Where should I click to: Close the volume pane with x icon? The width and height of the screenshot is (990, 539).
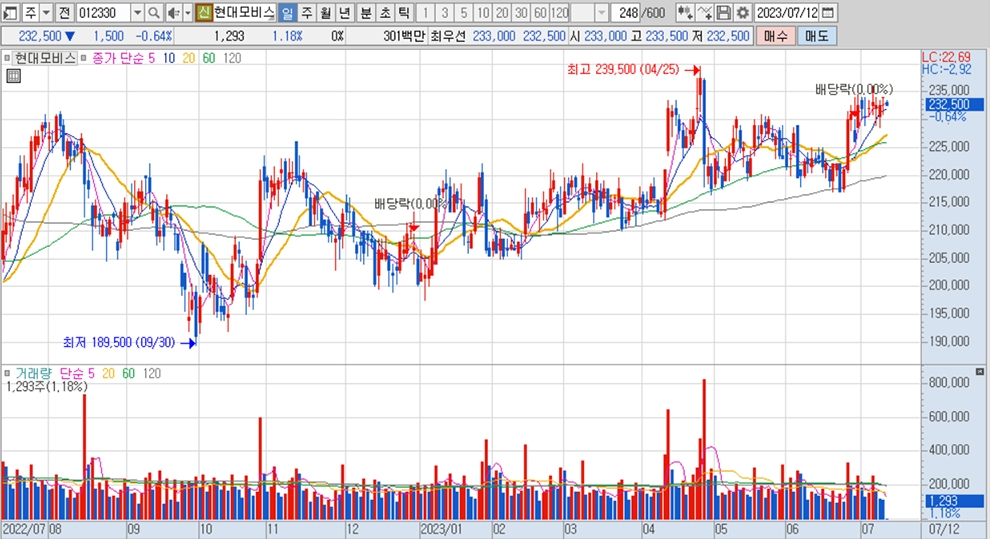(x=979, y=371)
